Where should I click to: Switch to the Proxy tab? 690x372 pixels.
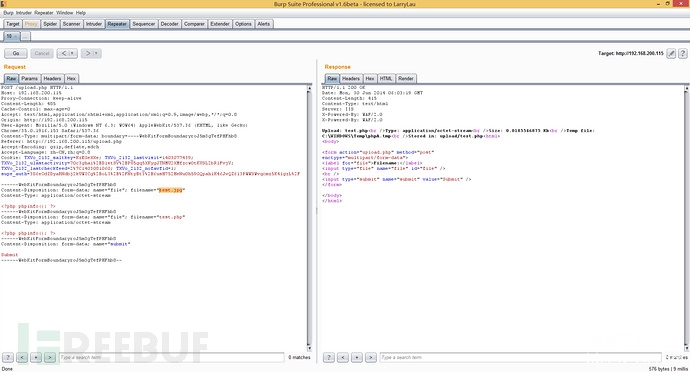tap(31, 24)
